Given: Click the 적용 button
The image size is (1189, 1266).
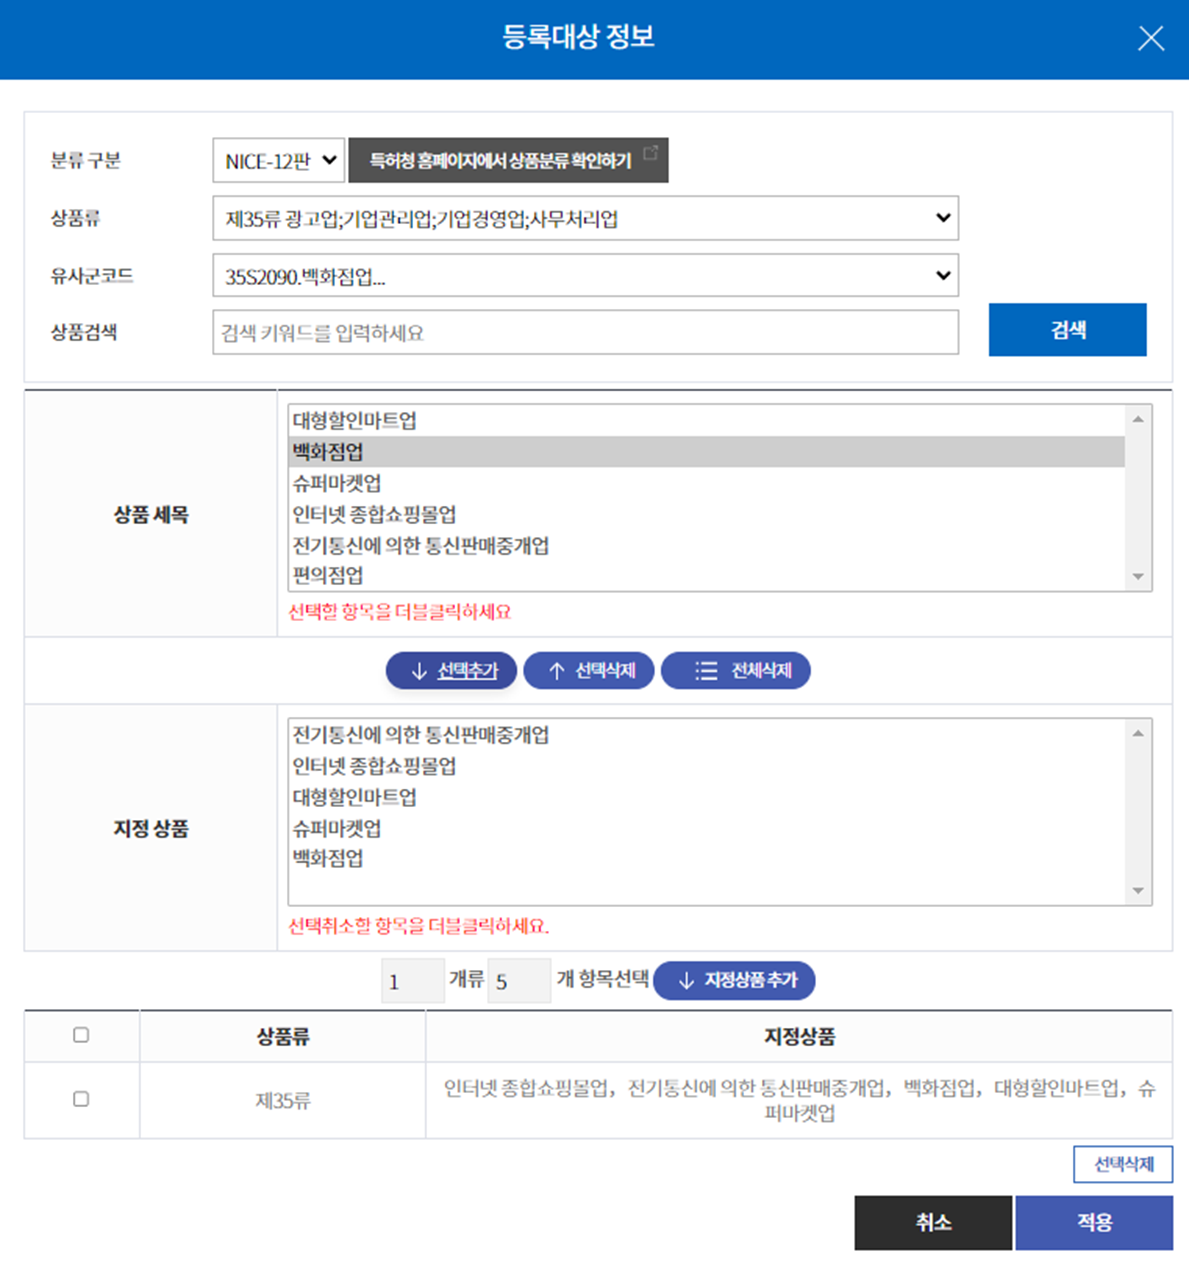Looking at the screenshot, I should point(1094,1223).
